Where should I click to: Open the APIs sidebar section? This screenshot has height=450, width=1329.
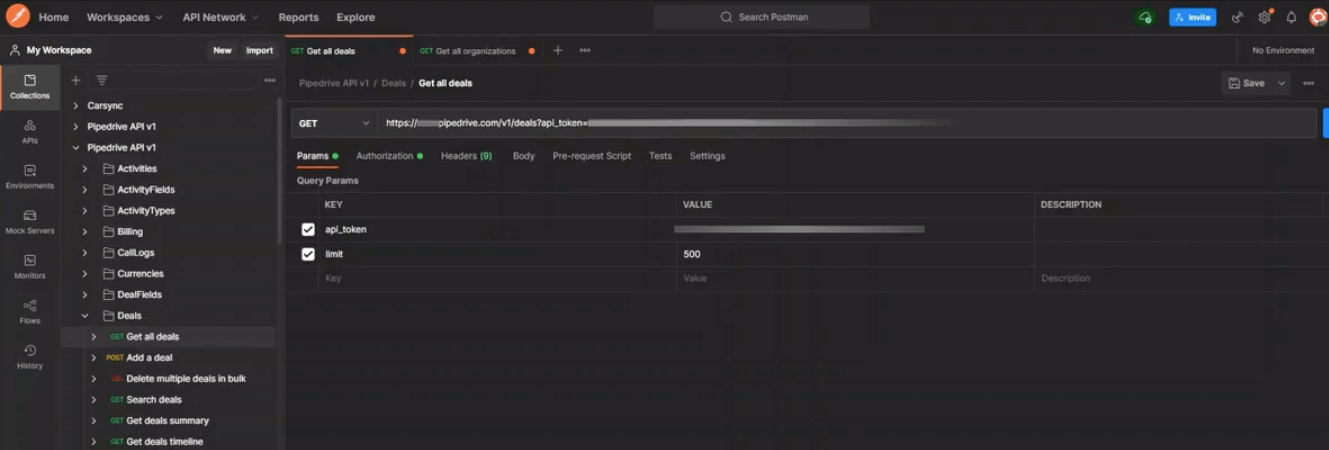(x=30, y=132)
